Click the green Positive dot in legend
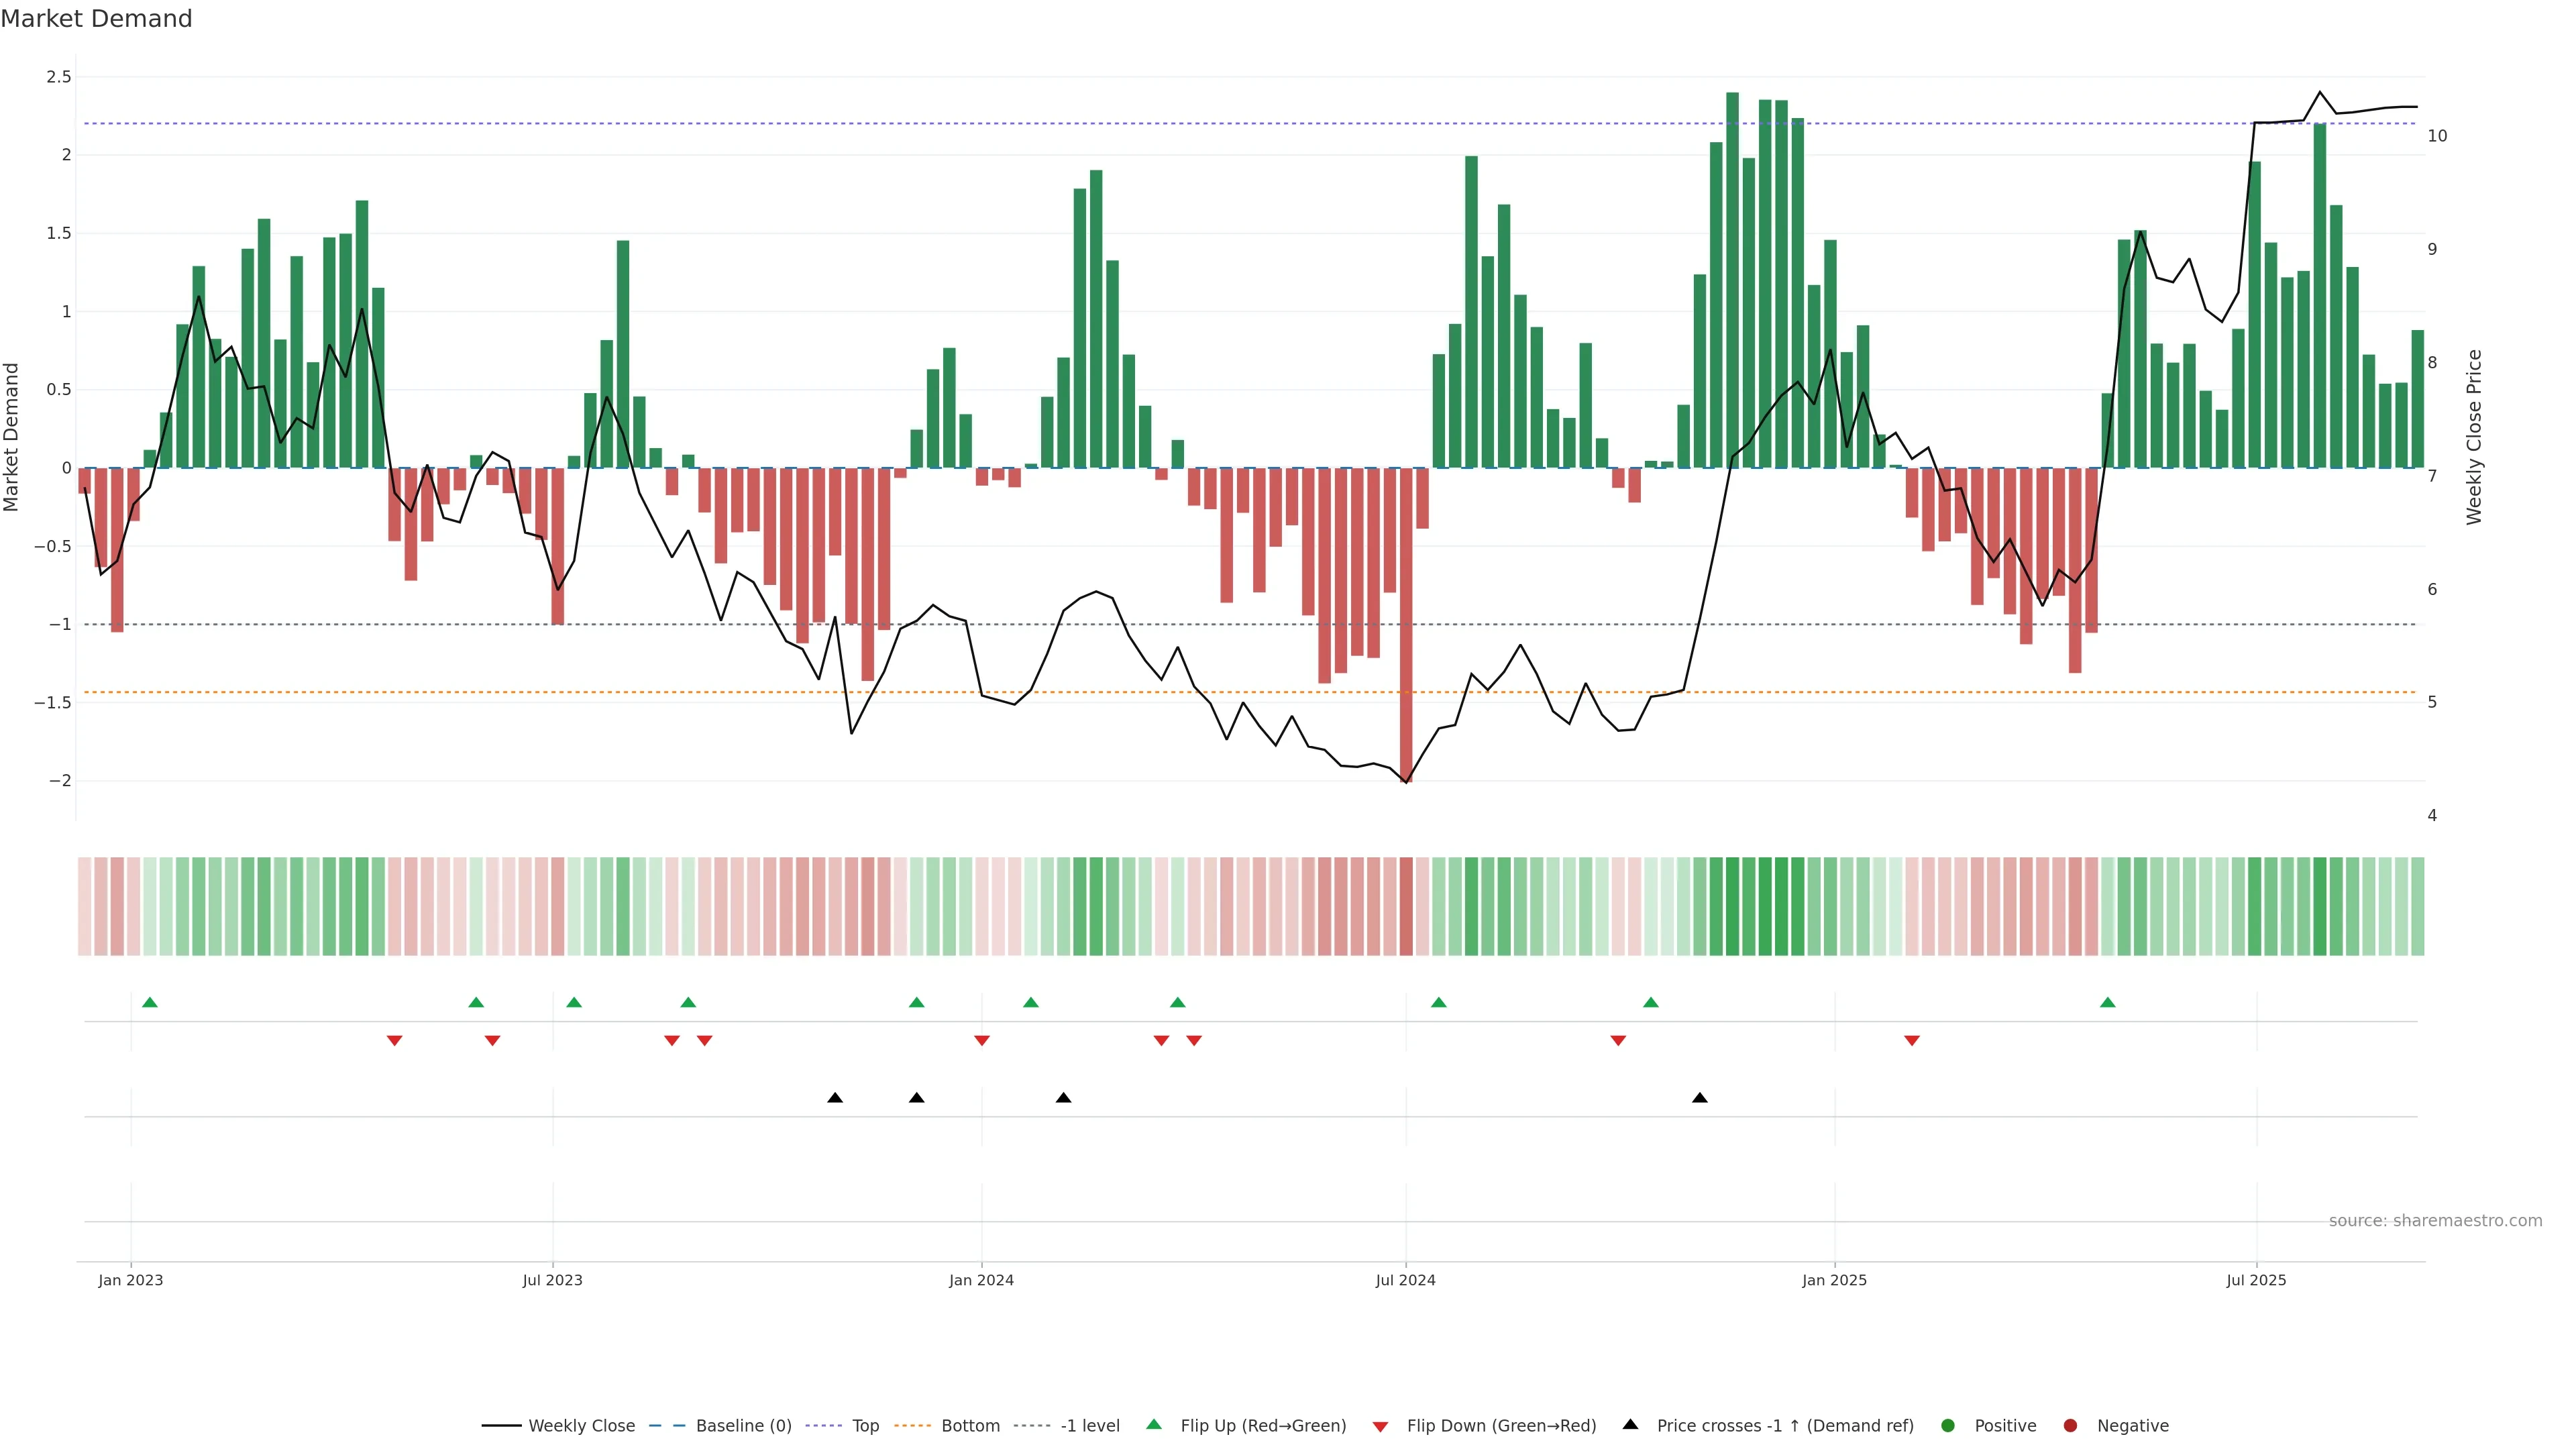The height and width of the screenshot is (1449, 2576). click(1947, 1426)
